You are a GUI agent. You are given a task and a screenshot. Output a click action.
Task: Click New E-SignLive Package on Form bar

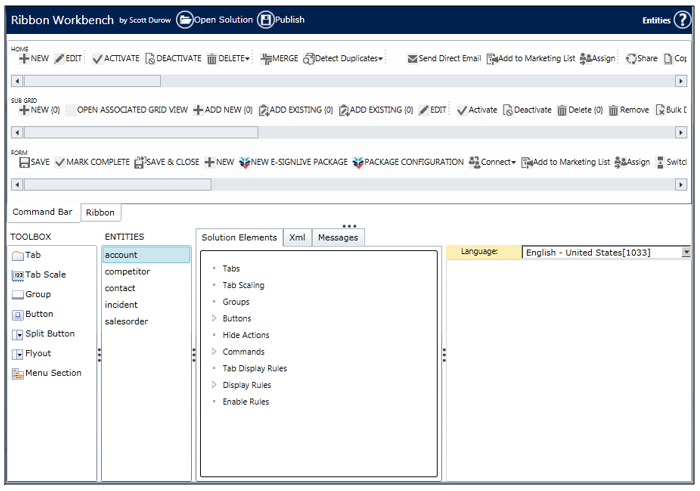[297, 162]
